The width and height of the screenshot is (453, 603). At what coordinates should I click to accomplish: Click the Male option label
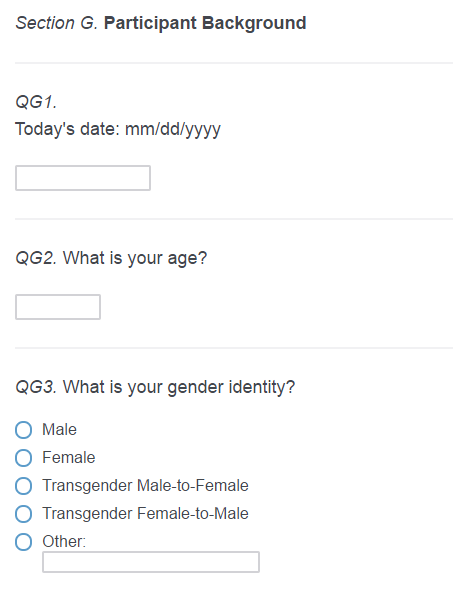click(x=59, y=430)
